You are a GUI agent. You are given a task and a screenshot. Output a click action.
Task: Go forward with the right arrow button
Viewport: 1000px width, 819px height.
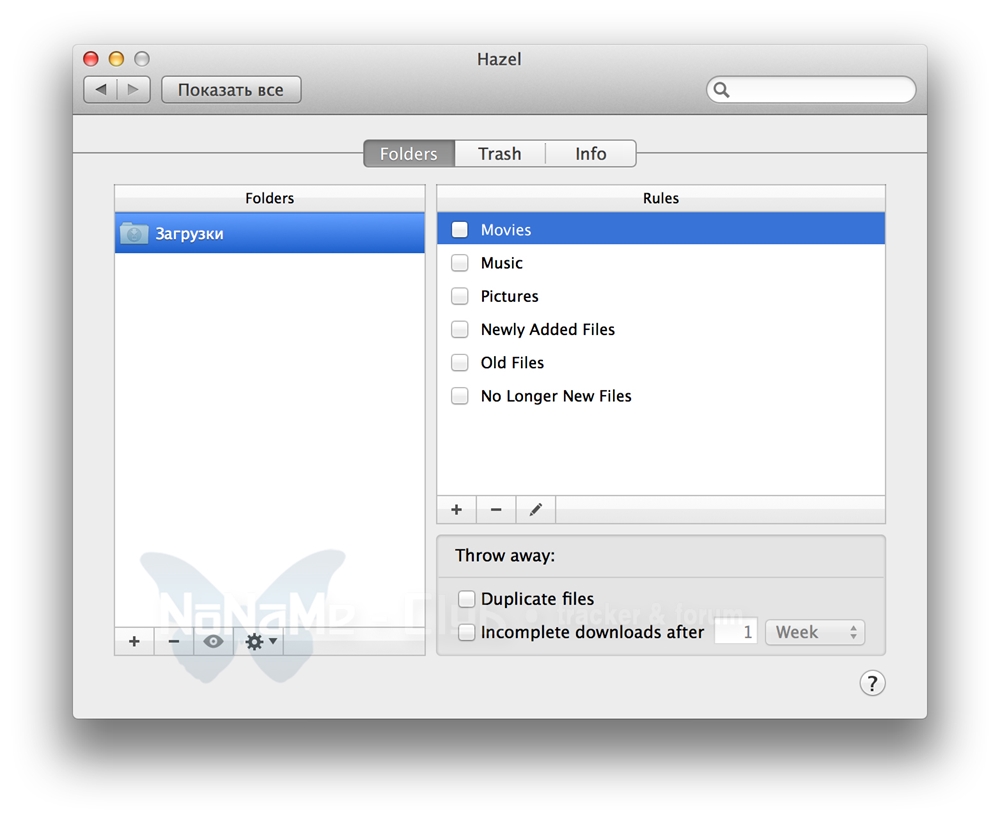point(133,89)
